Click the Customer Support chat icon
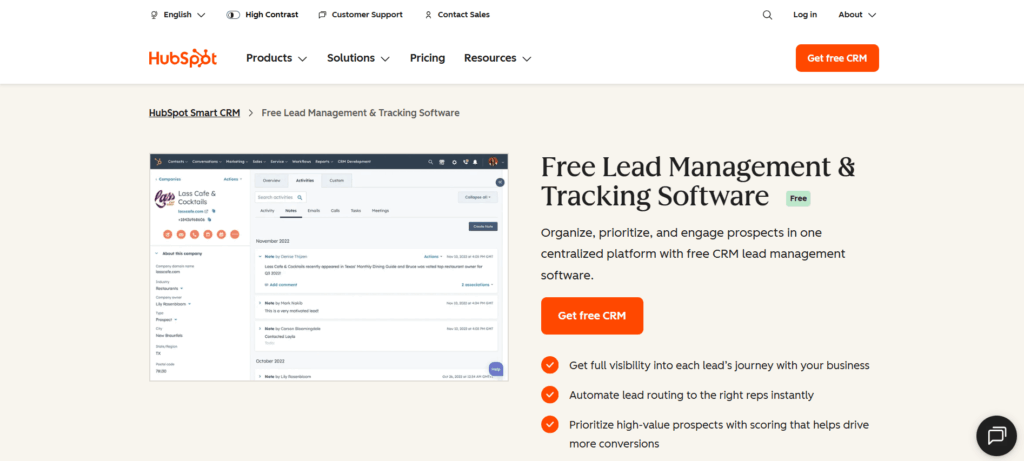 click(x=323, y=14)
